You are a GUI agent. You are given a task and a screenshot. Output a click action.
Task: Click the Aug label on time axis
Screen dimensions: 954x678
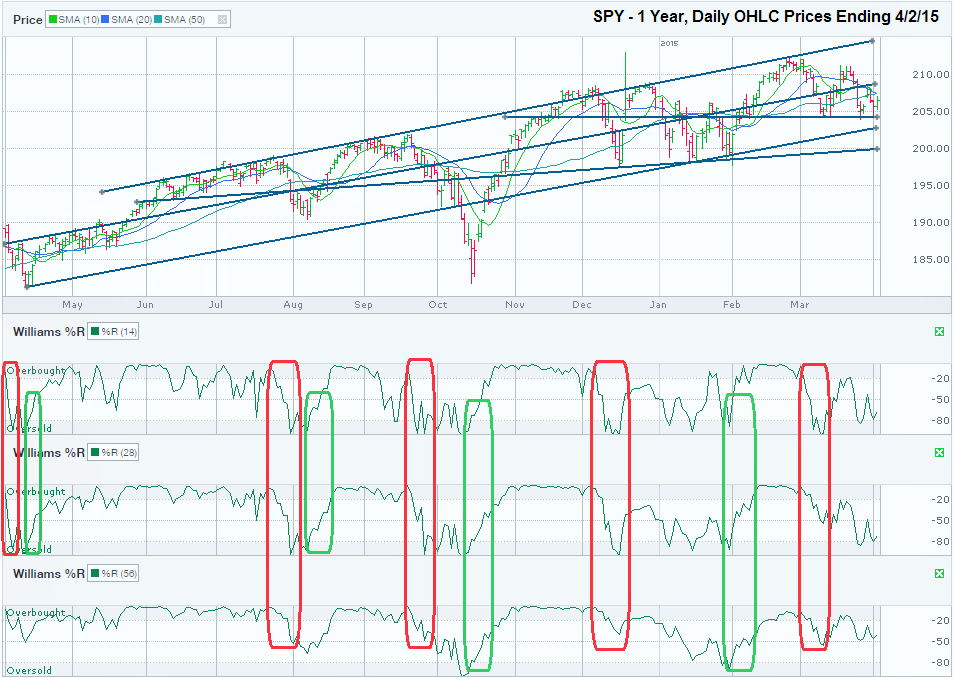293,305
